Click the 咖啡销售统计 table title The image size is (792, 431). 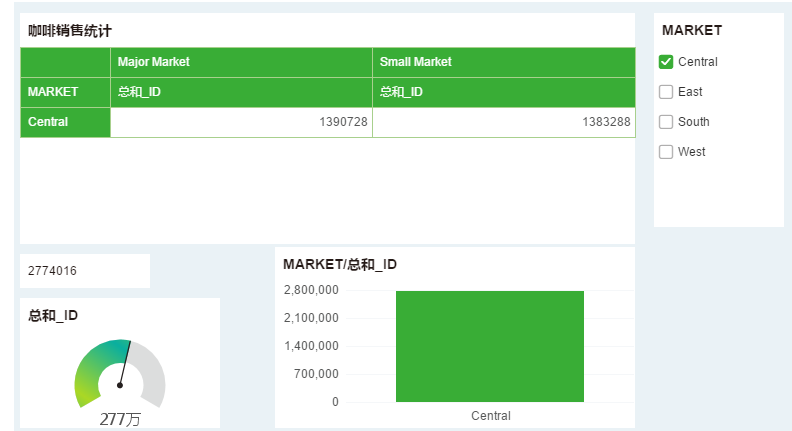point(70,31)
